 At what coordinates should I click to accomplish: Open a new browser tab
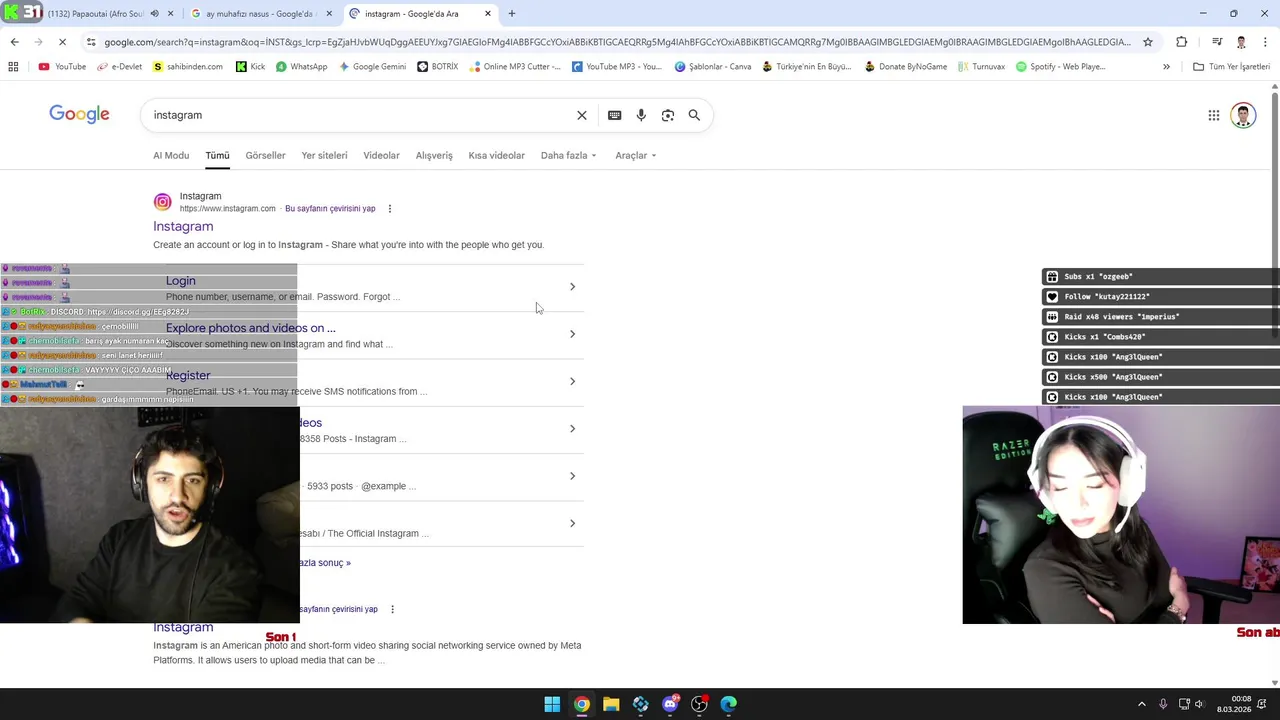(512, 14)
